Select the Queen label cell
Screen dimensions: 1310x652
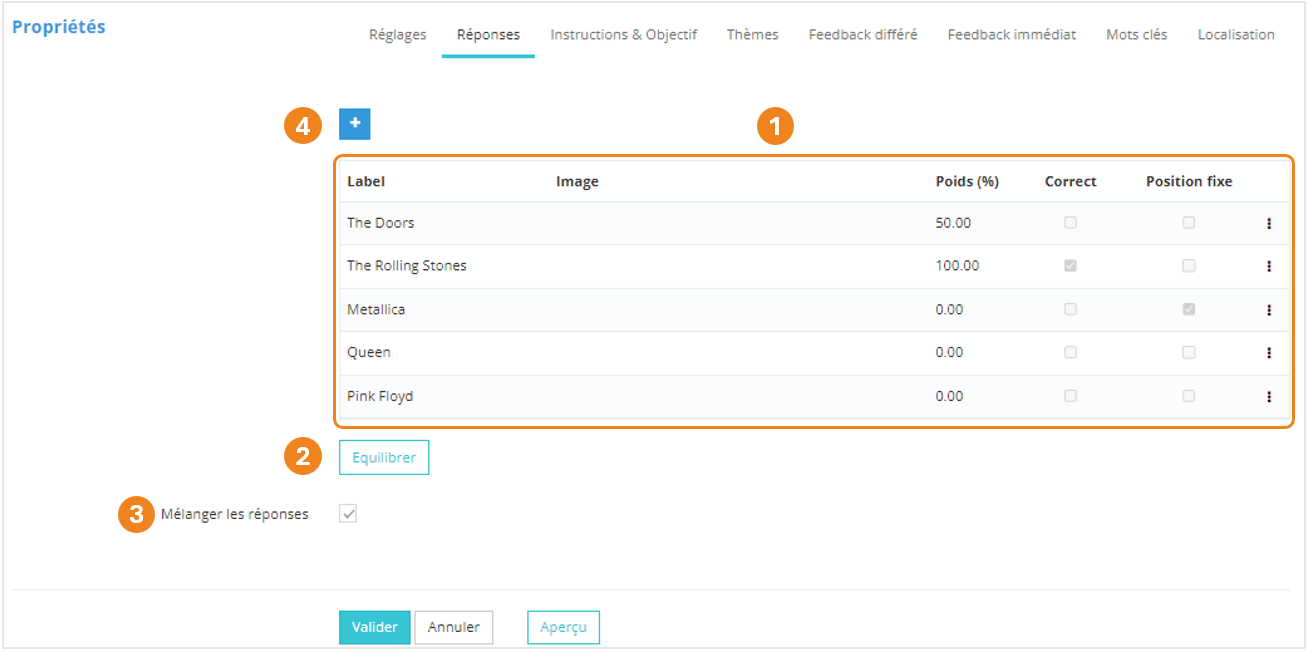(369, 353)
